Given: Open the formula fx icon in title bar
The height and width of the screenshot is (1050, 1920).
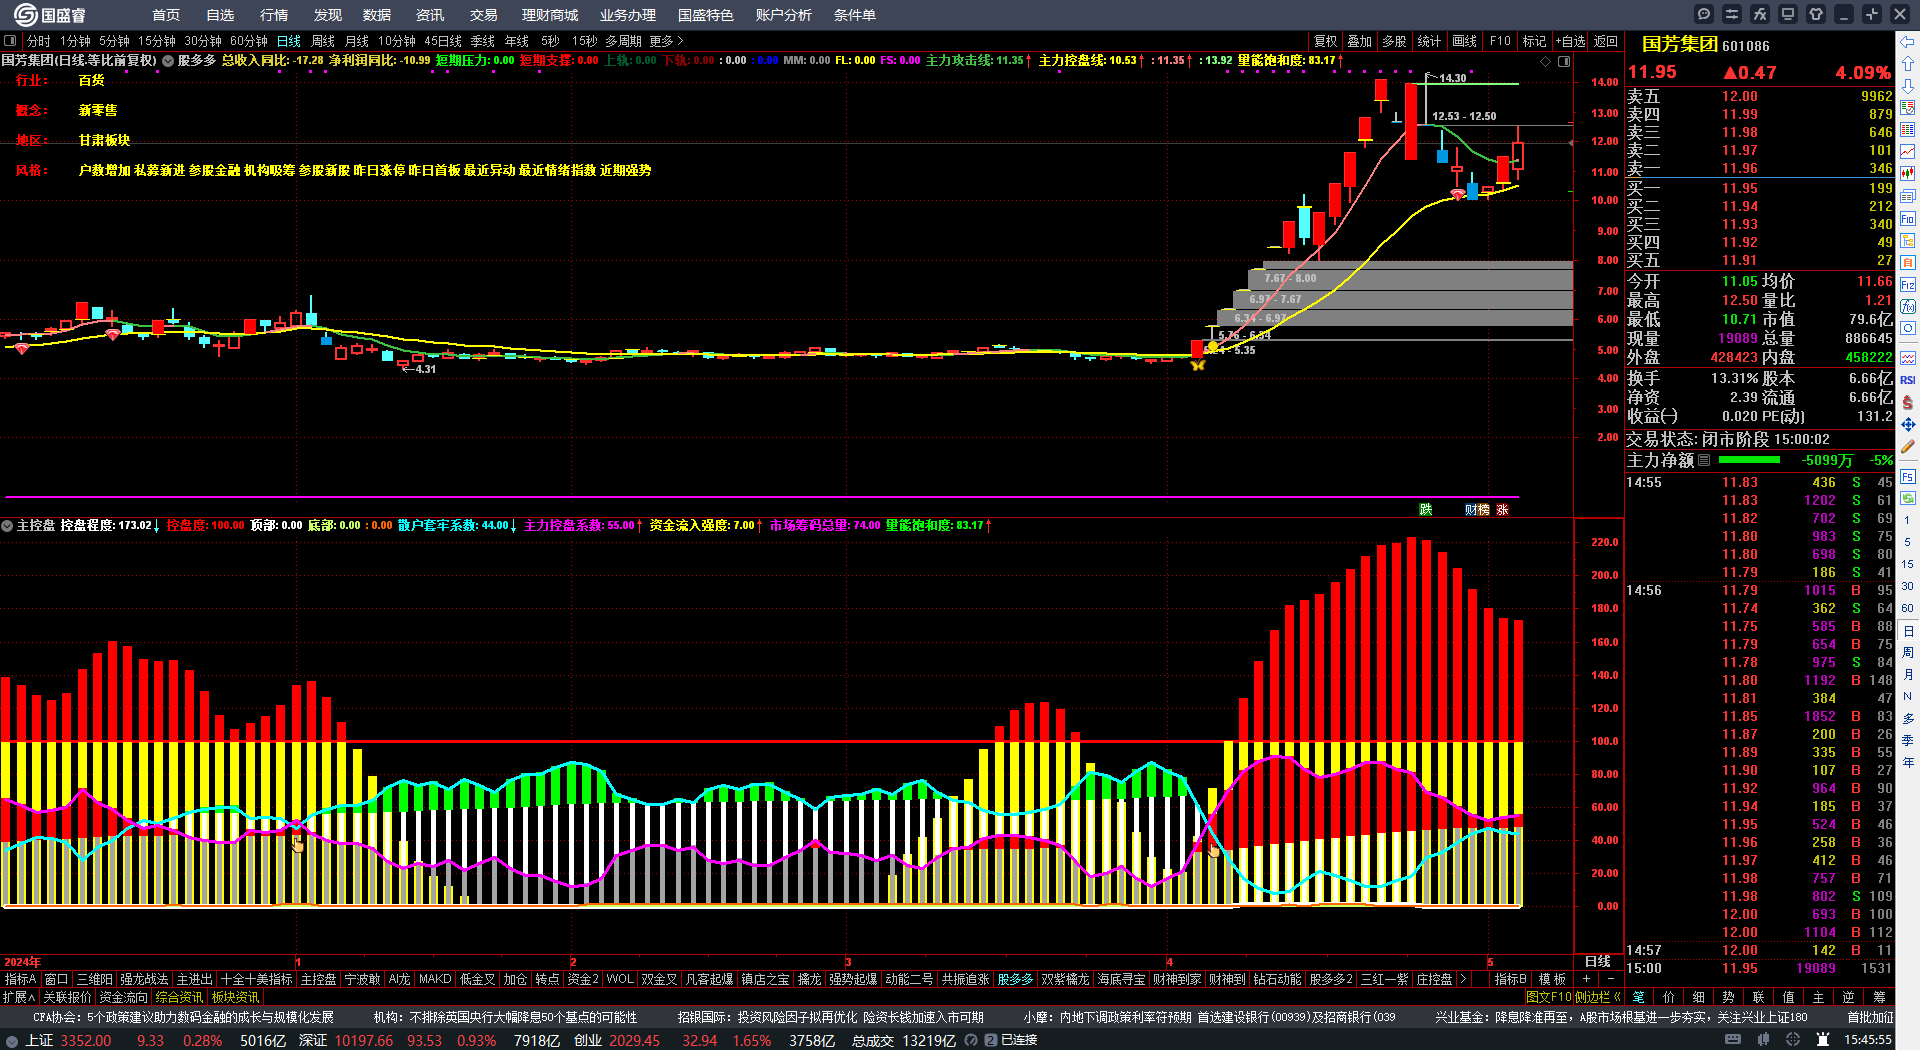Looking at the screenshot, I should (x=1760, y=14).
